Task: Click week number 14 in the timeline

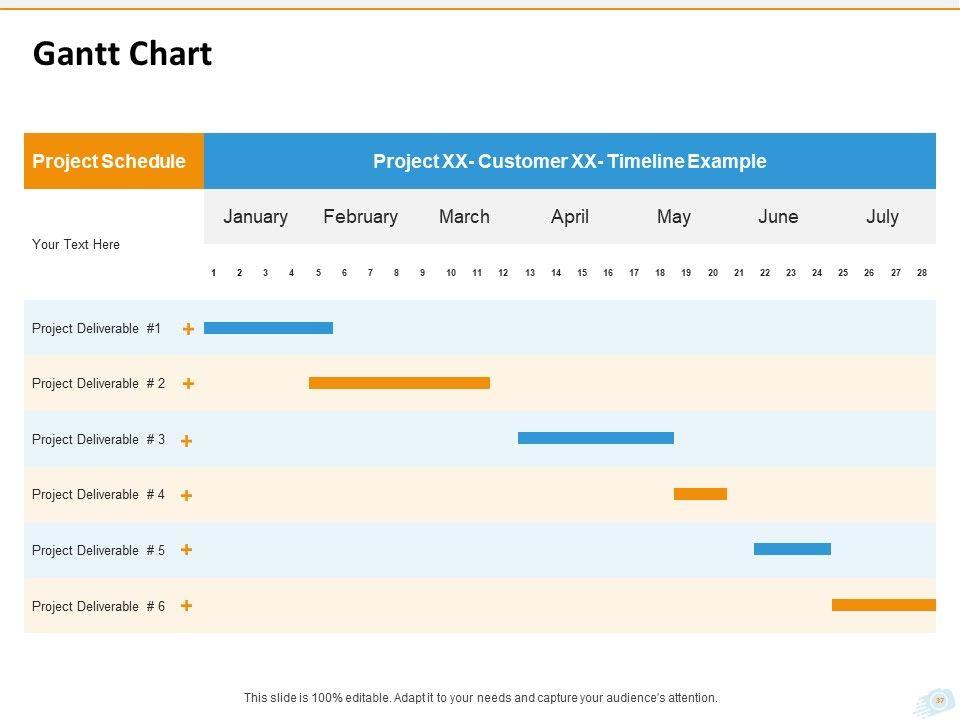Action: (556, 272)
